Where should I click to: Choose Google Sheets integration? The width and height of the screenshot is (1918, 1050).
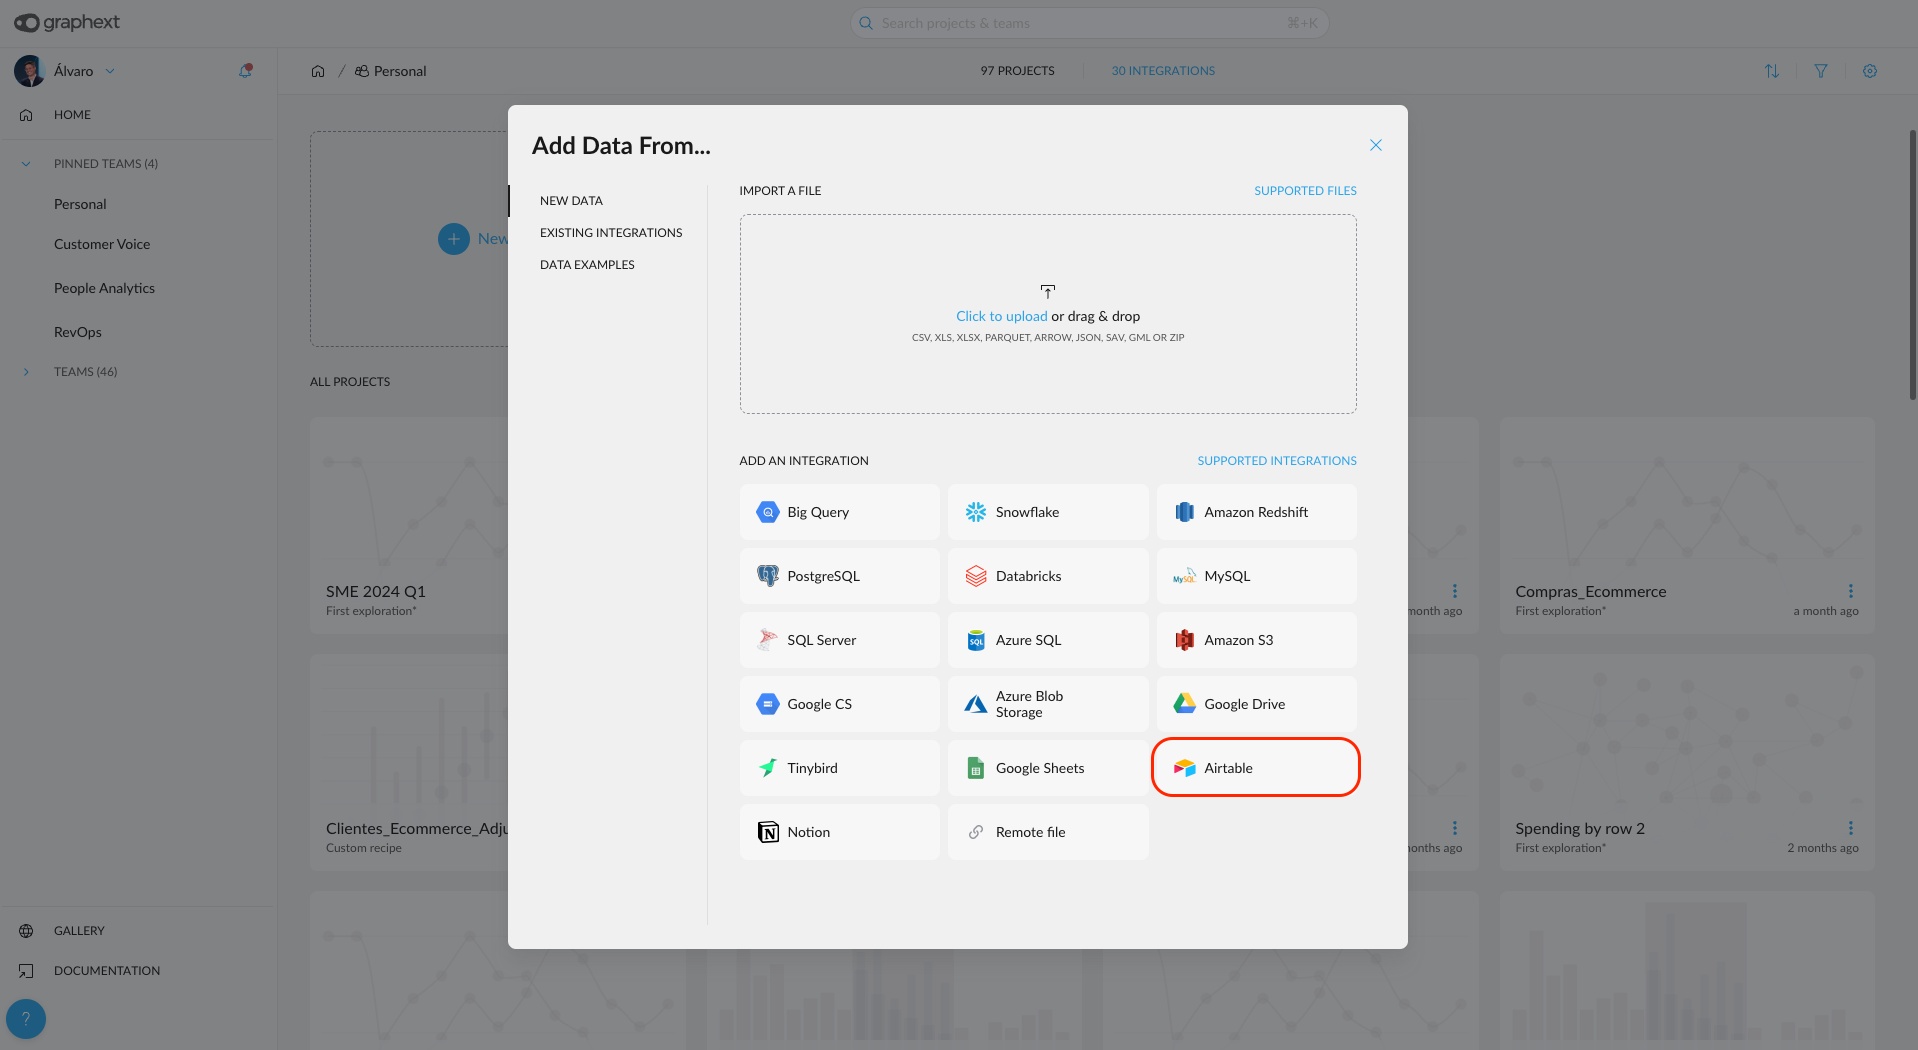pos(1048,768)
